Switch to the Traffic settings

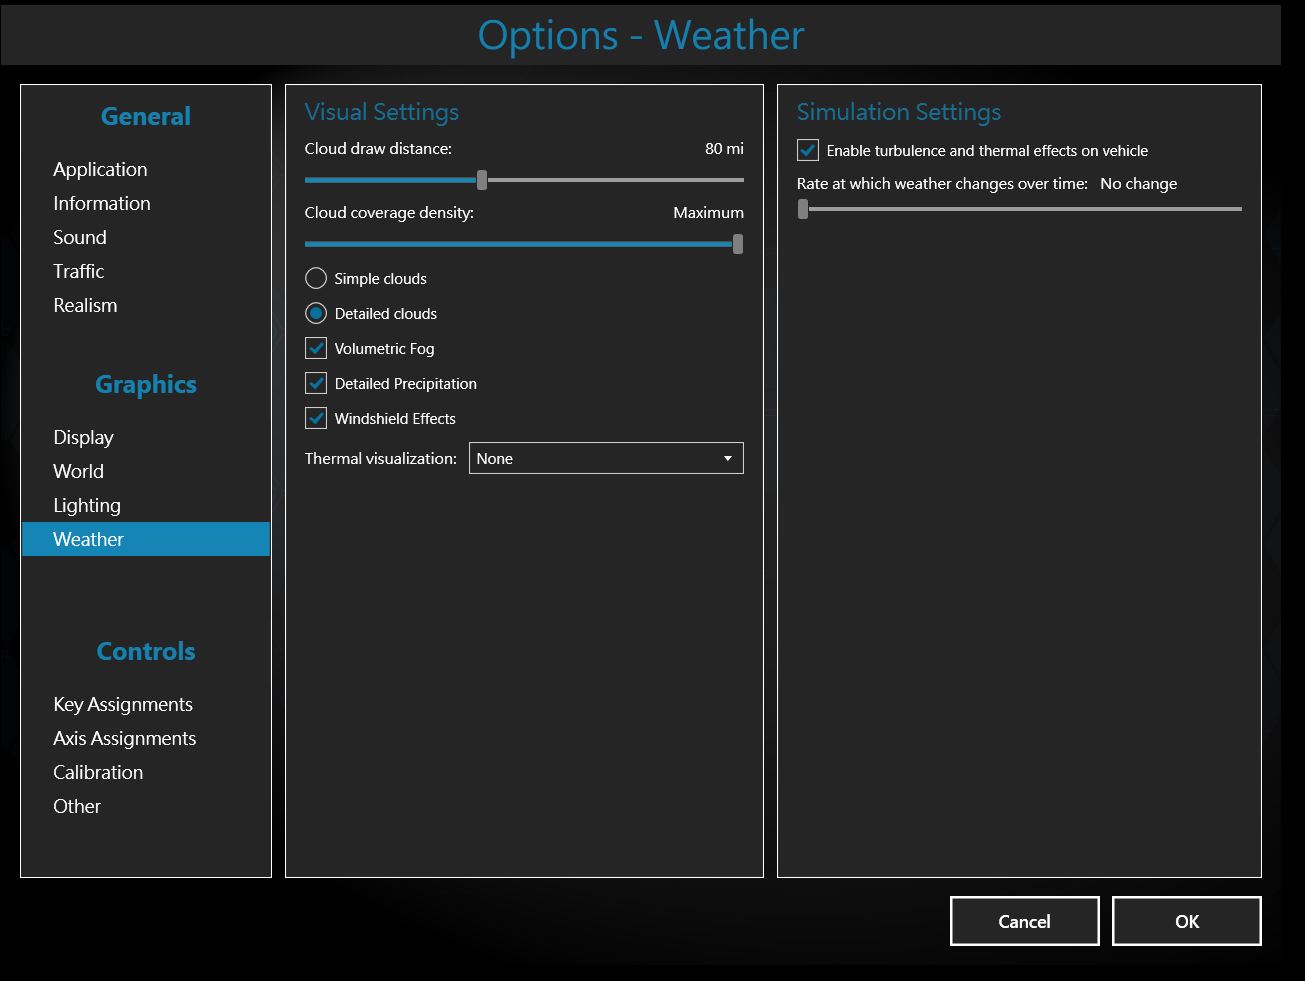(x=79, y=271)
